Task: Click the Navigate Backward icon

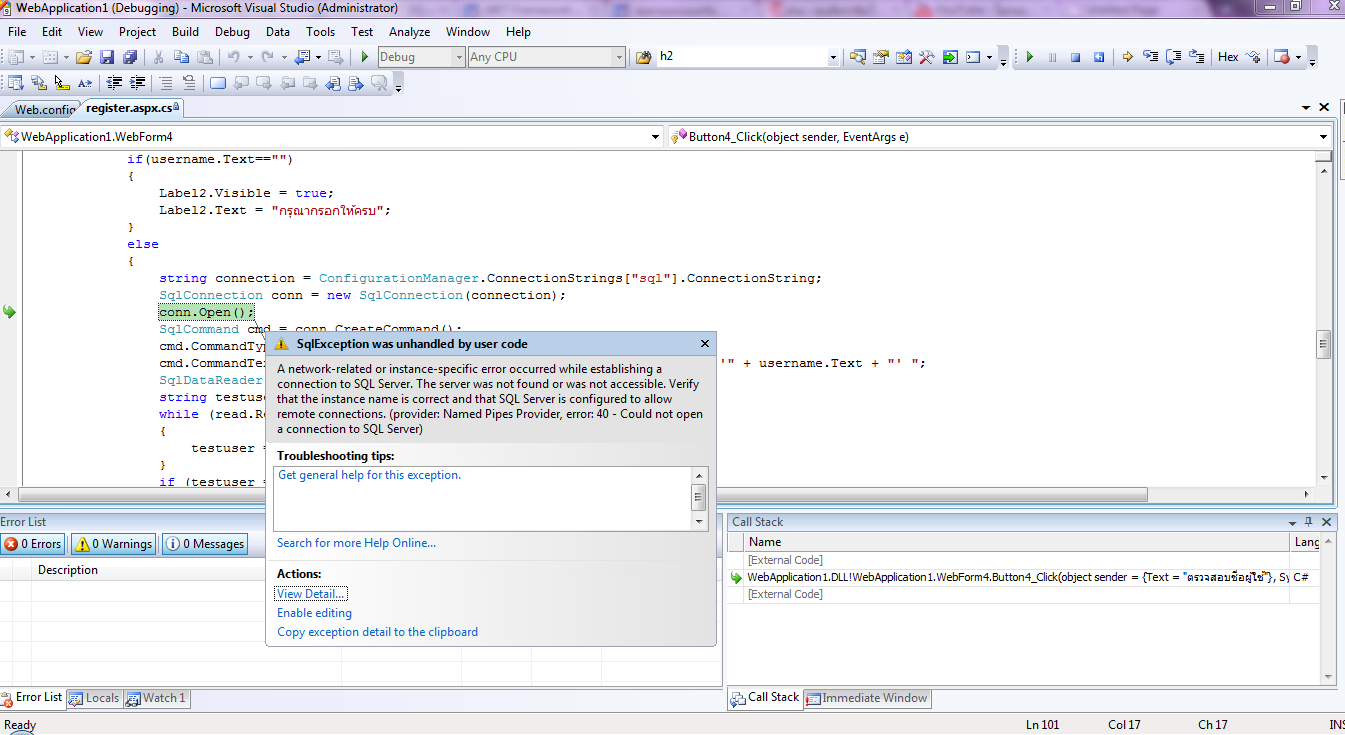Action: point(301,57)
